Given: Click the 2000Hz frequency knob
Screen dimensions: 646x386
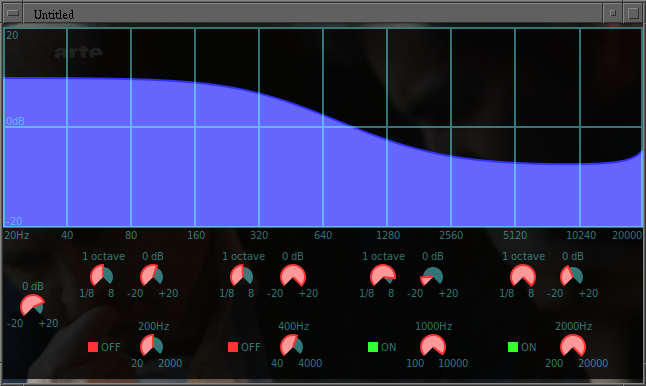Looking at the screenshot, I should (x=573, y=345).
